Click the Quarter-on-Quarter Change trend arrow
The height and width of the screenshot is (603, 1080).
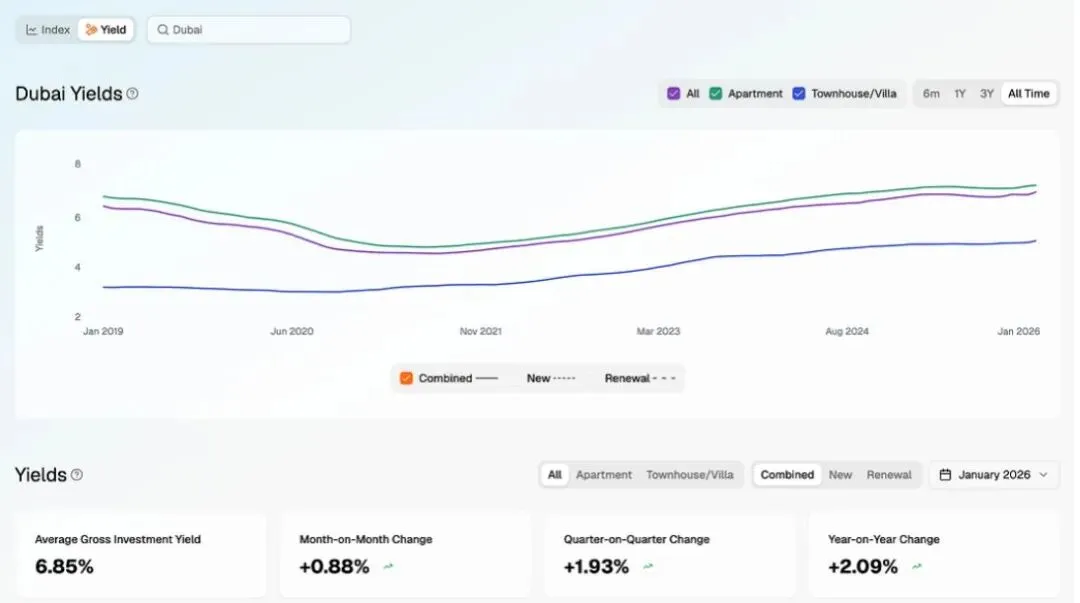[648, 566]
